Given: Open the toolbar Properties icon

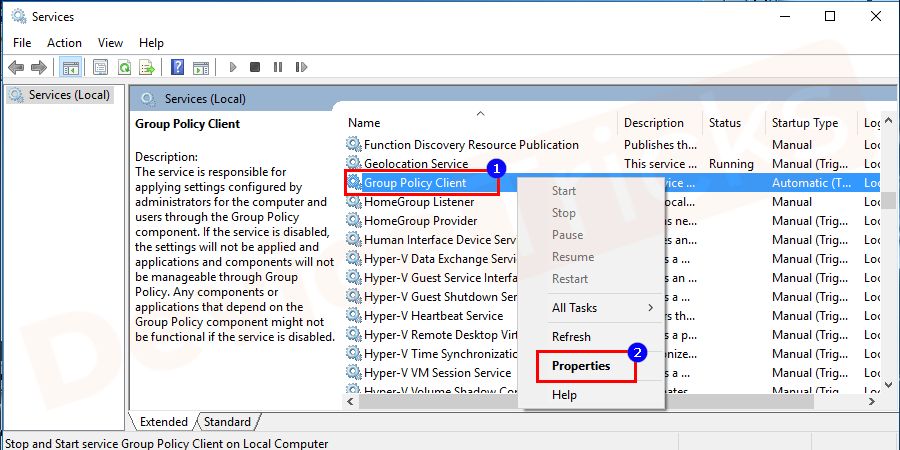Looking at the screenshot, I should pyautogui.click(x=100, y=67).
